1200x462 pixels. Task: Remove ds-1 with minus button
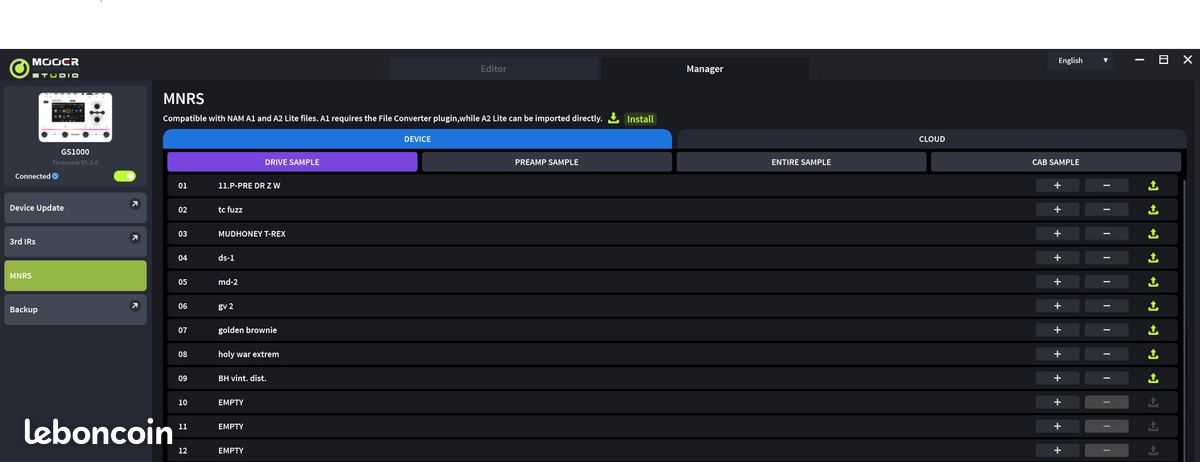click(x=1106, y=257)
